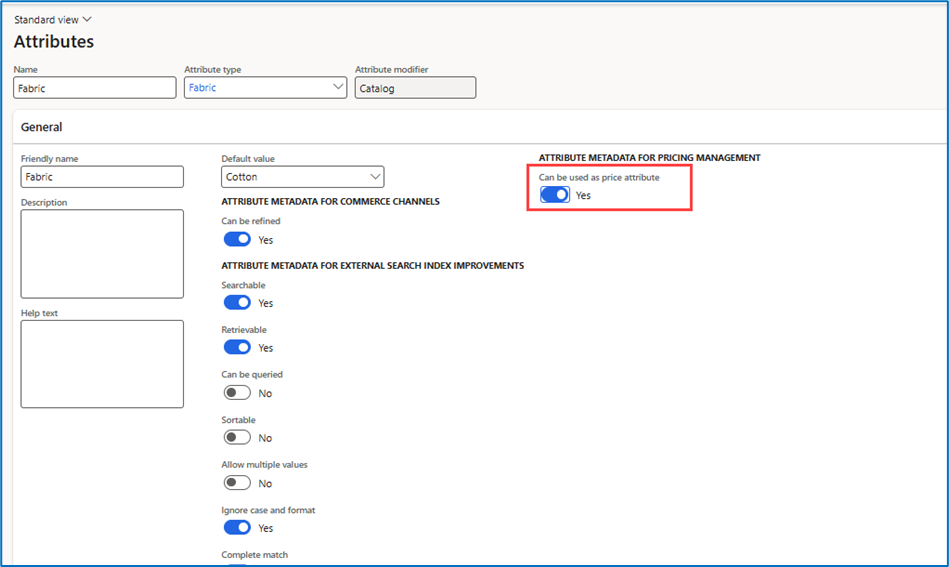Click inside the Help text area

pyautogui.click(x=102, y=363)
